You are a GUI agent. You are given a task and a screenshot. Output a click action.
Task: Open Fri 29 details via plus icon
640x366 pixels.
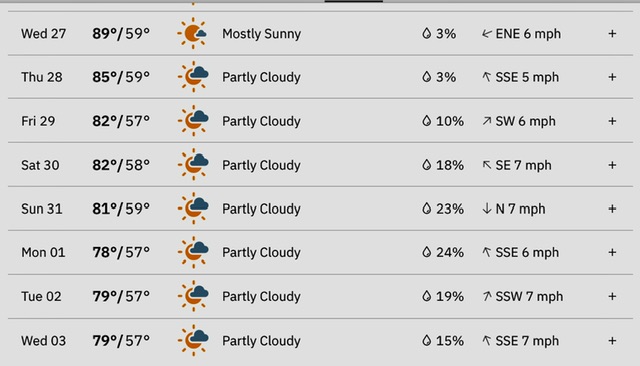(612, 121)
